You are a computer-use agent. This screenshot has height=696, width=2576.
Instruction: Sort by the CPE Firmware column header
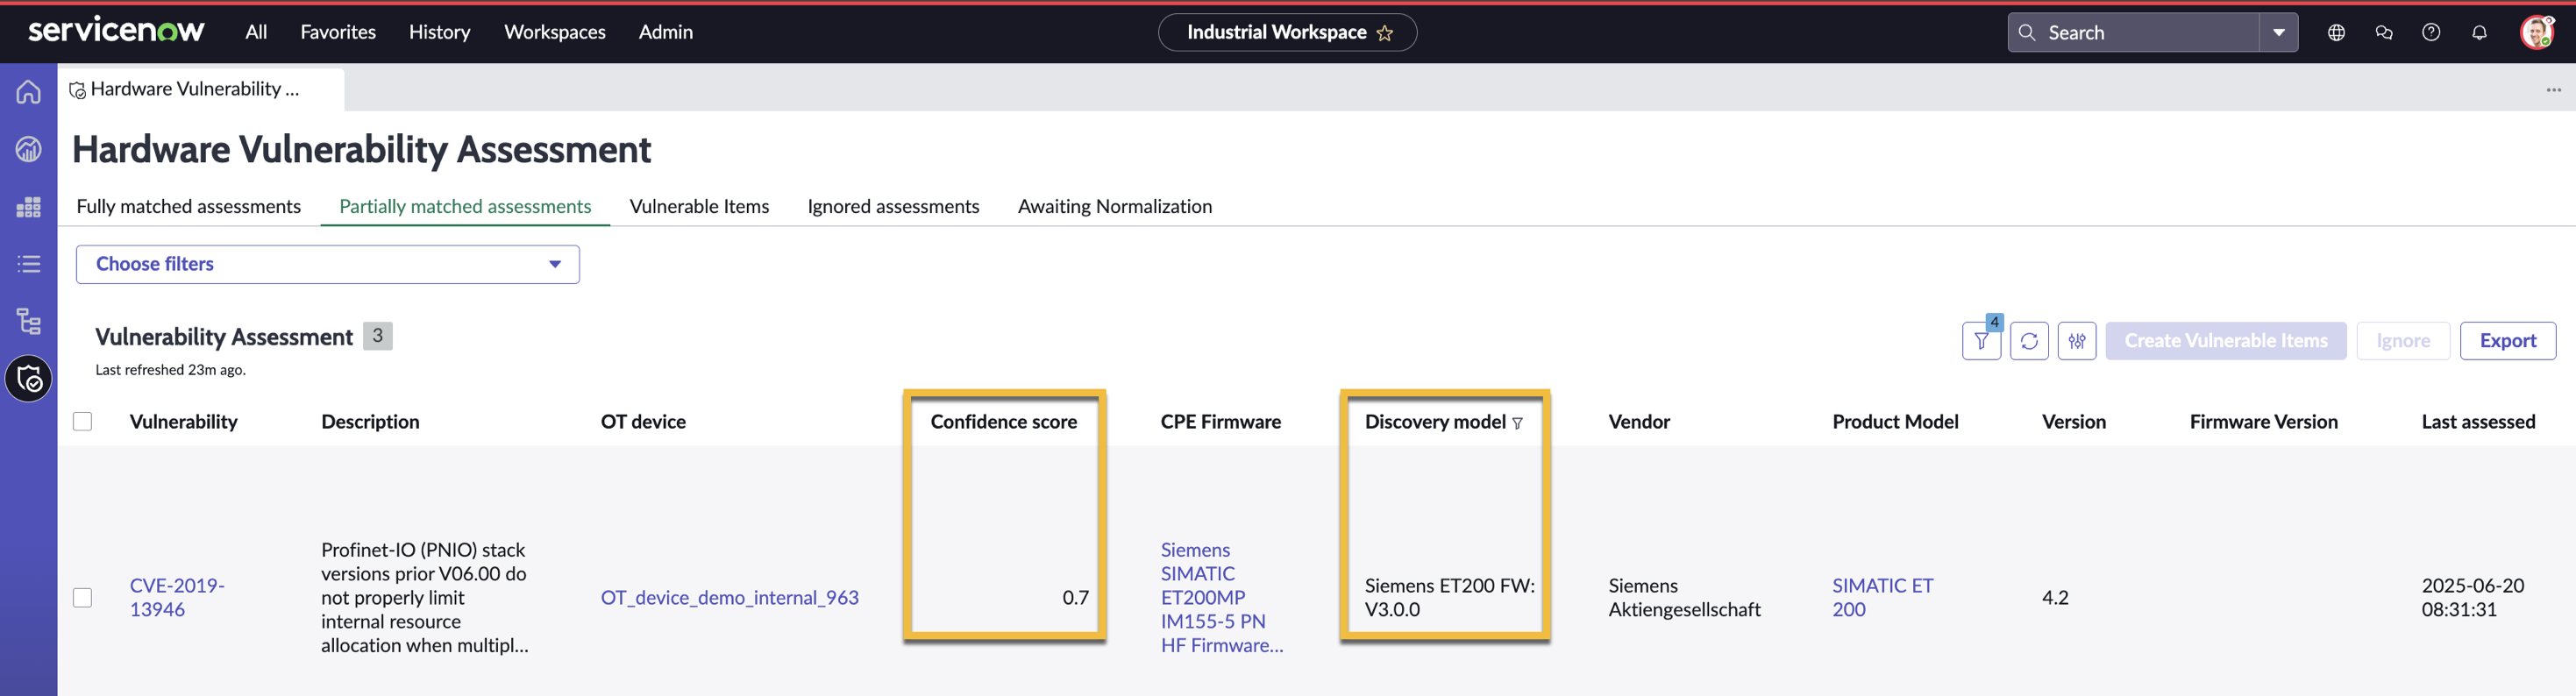(1220, 421)
